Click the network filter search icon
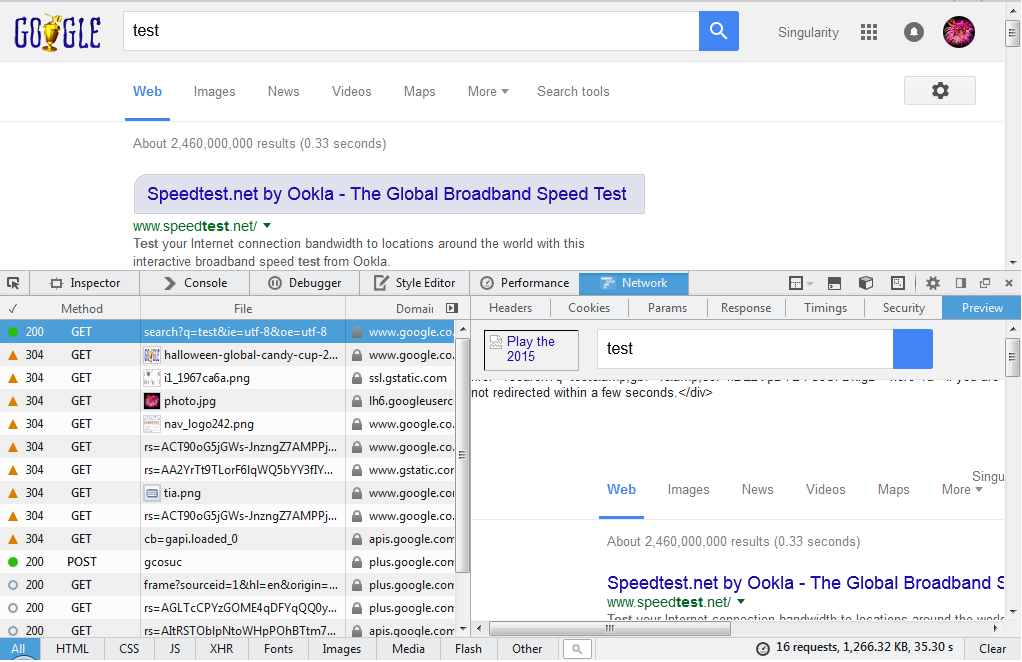 pos(576,649)
